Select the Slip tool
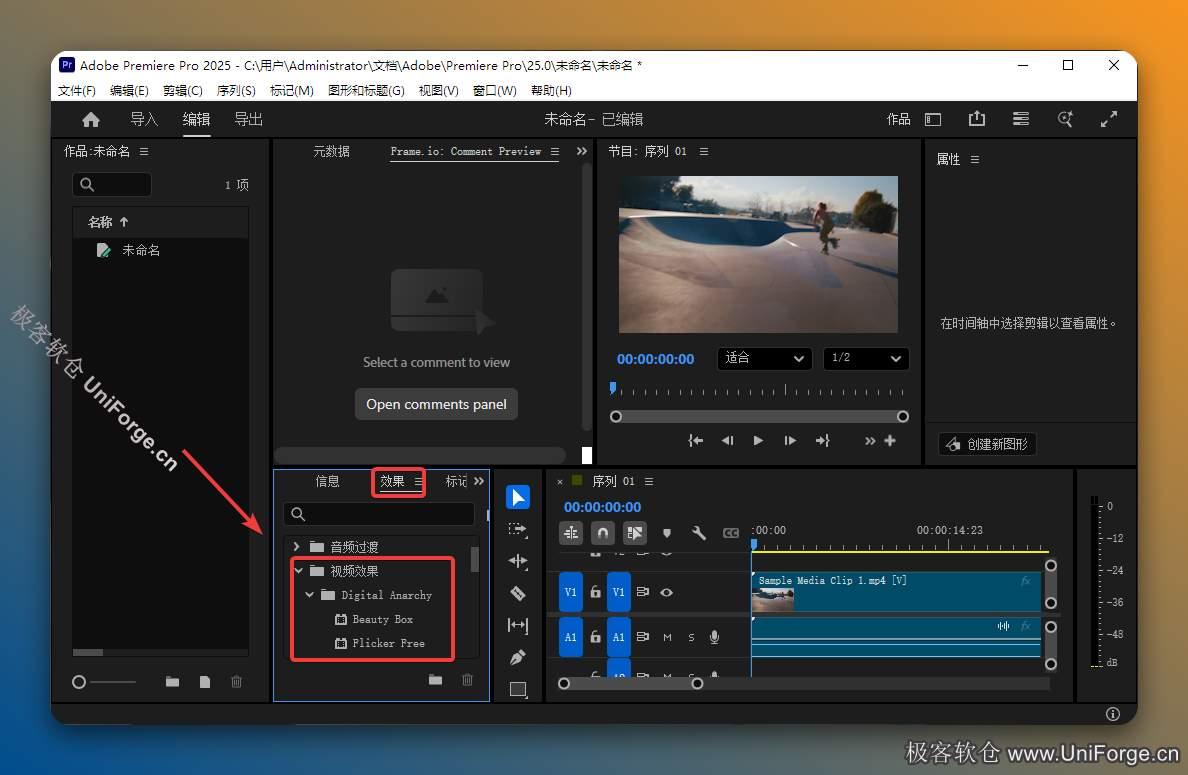Image resolution: width=1188 pixels, height=775 pixels. 518,625
